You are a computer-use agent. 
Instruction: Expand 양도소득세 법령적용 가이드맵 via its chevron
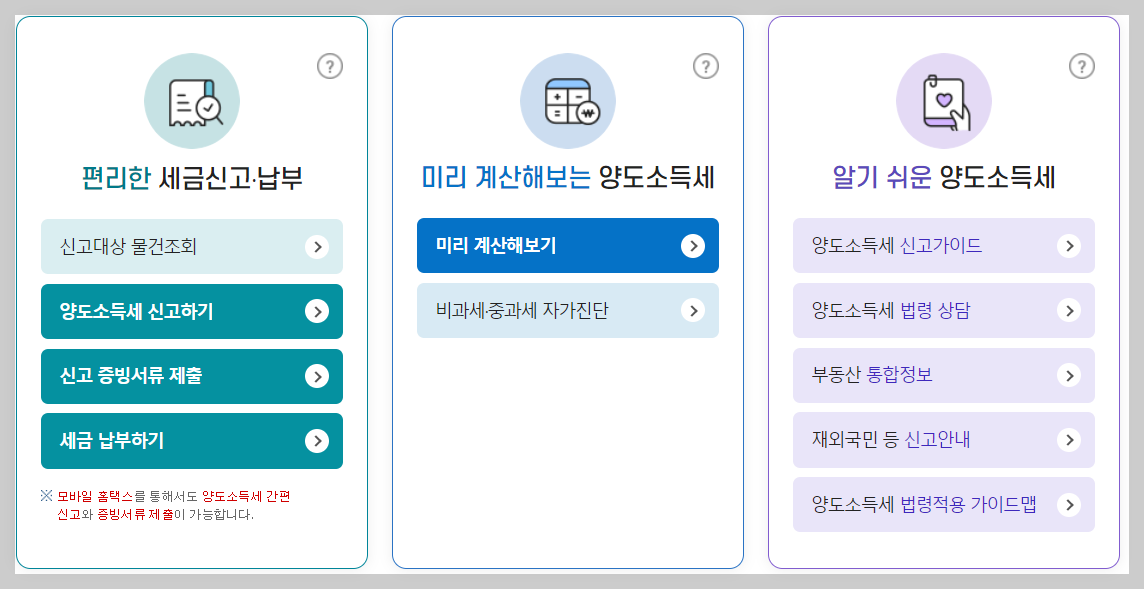pyautogui.click(x=1069, y=504)
